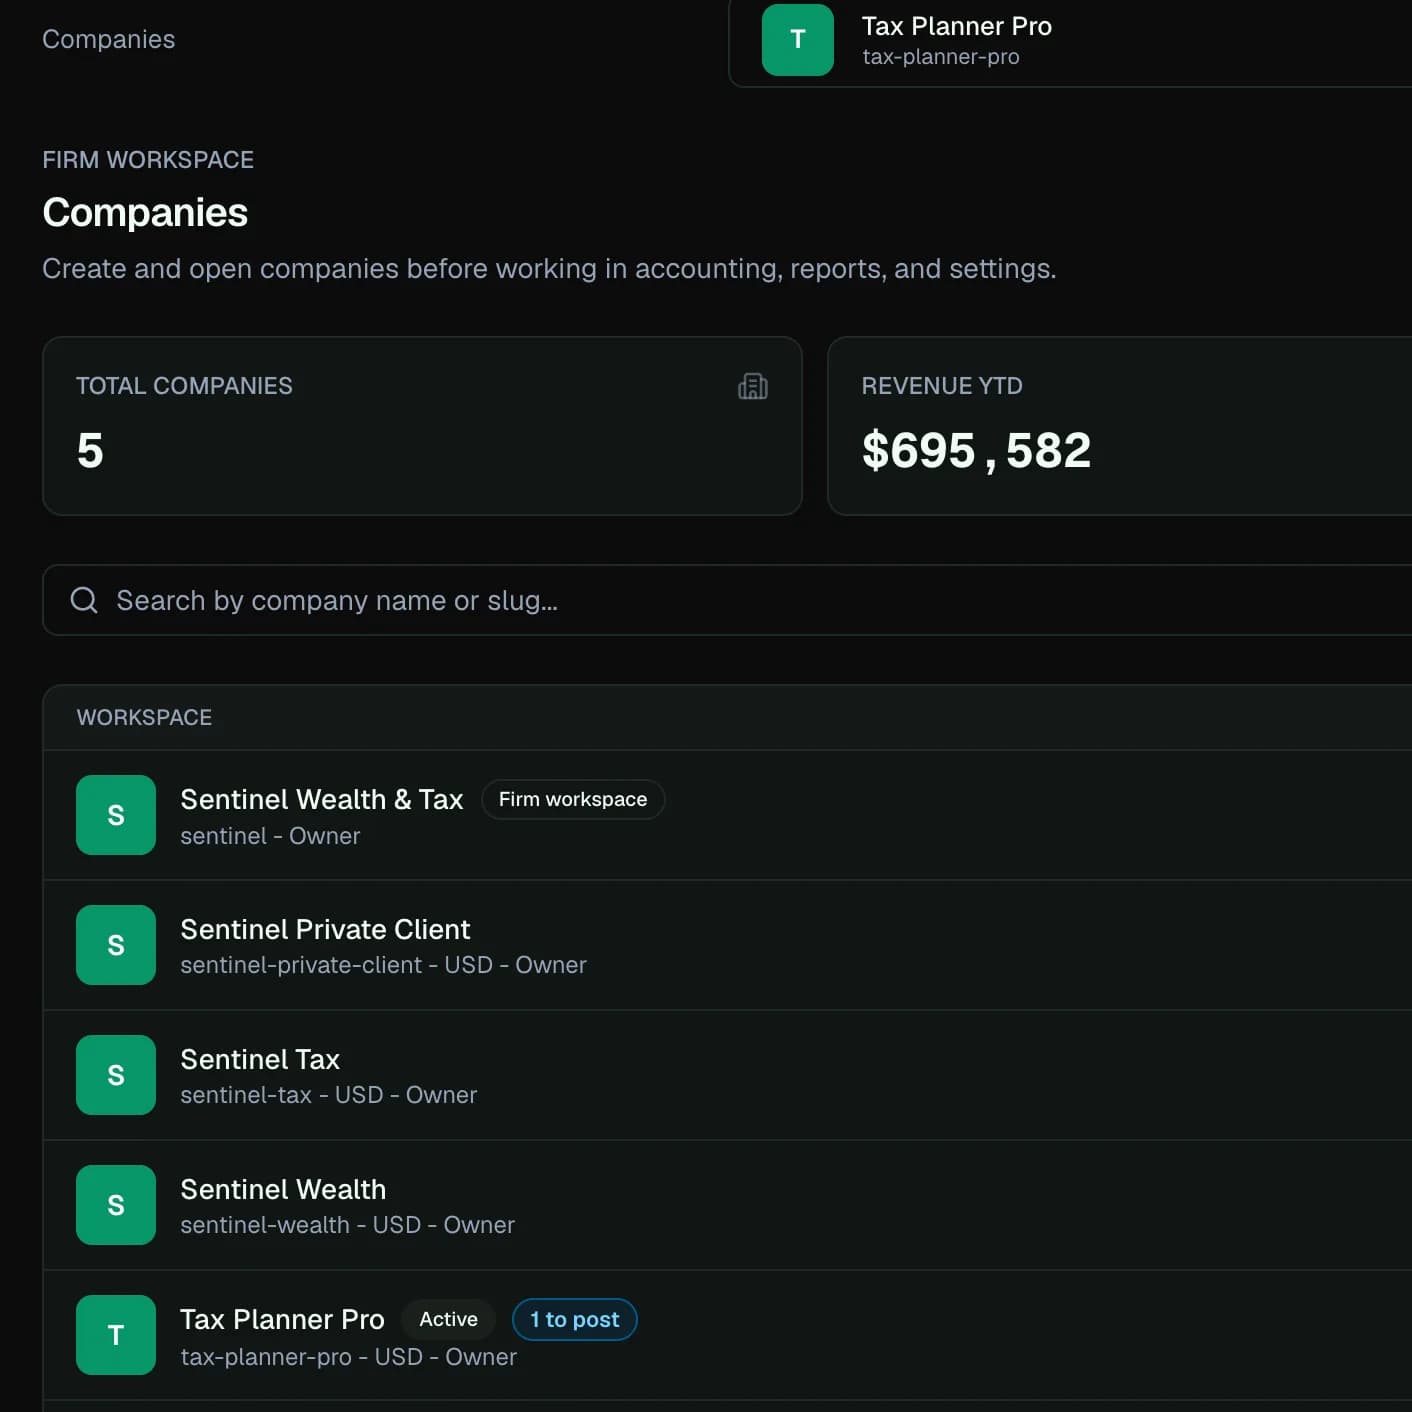This screenshot has width=1412, height=1412.
Task: Click the Firm workspace badge
Action: [x=573, y=799]
